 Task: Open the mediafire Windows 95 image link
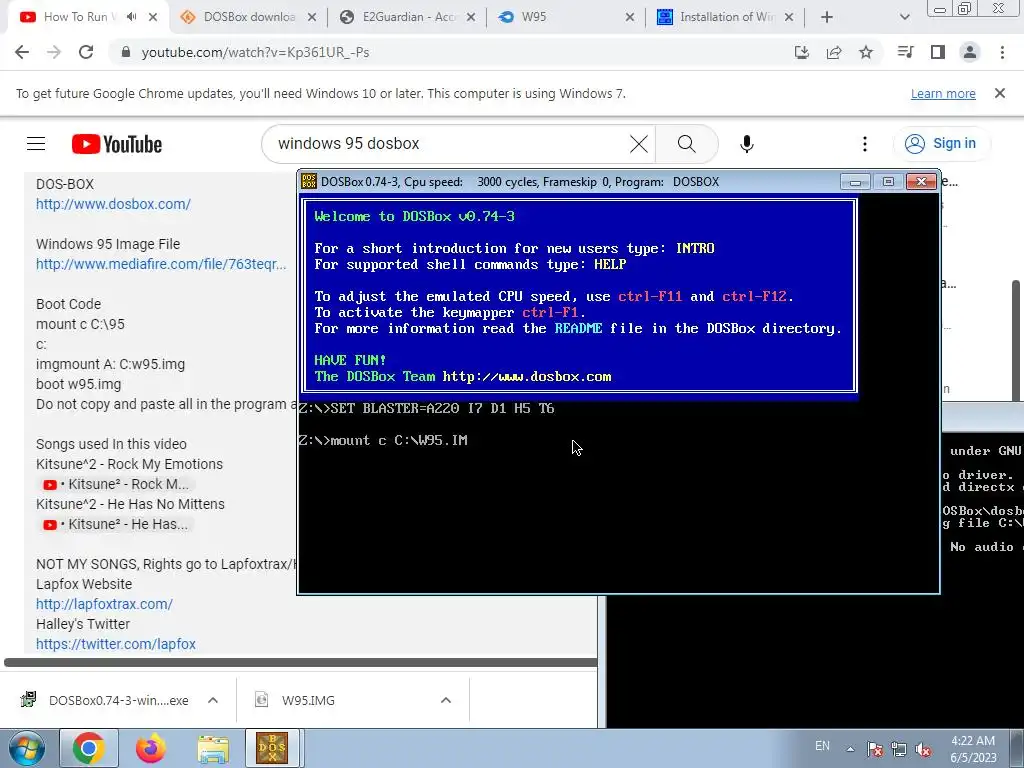[x=161, y=264]
